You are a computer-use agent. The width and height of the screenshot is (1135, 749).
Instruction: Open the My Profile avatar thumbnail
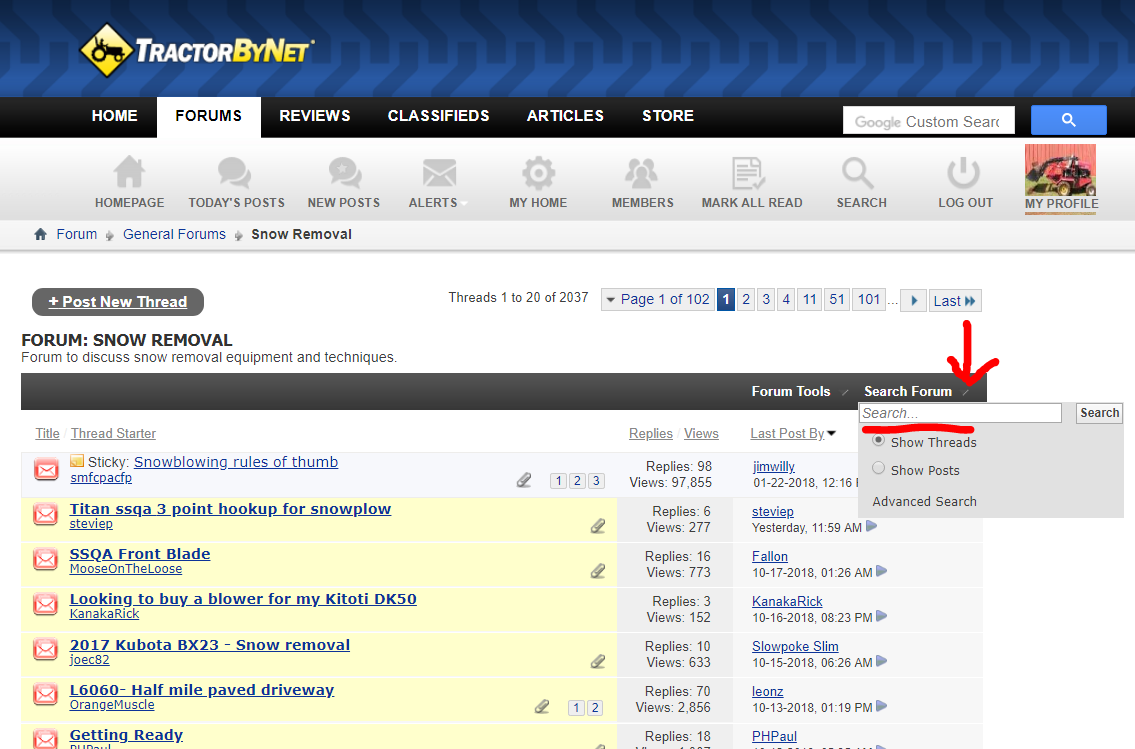click(1060, 170)
